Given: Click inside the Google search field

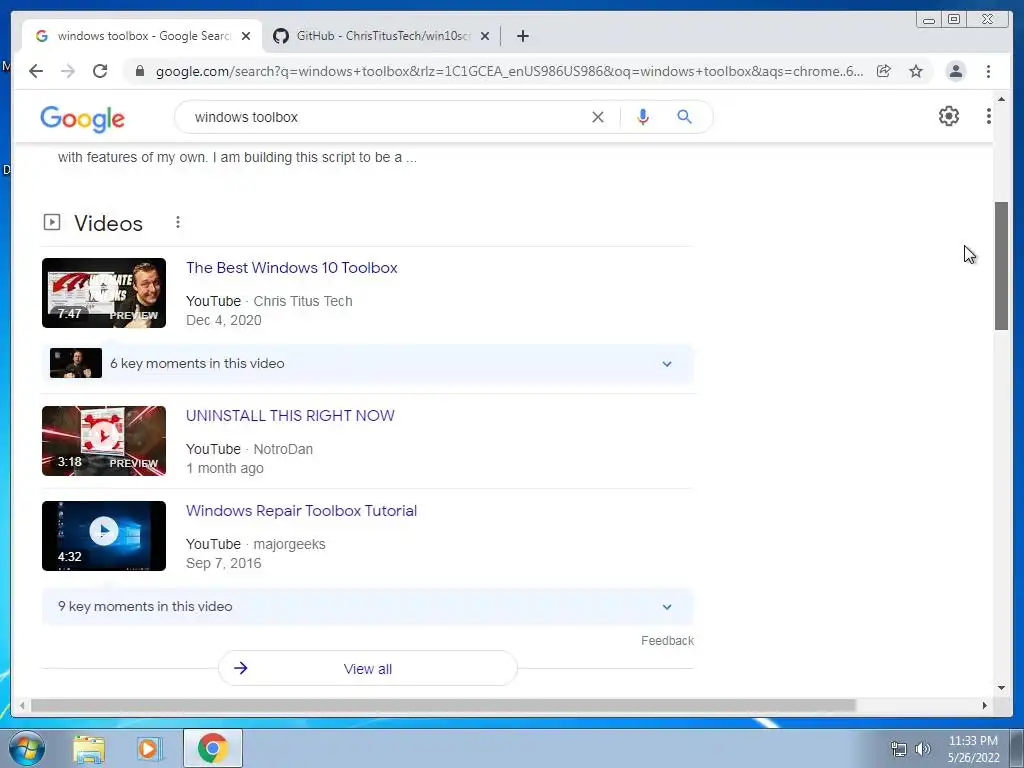Looking at the screenshot, I should 385,117.
